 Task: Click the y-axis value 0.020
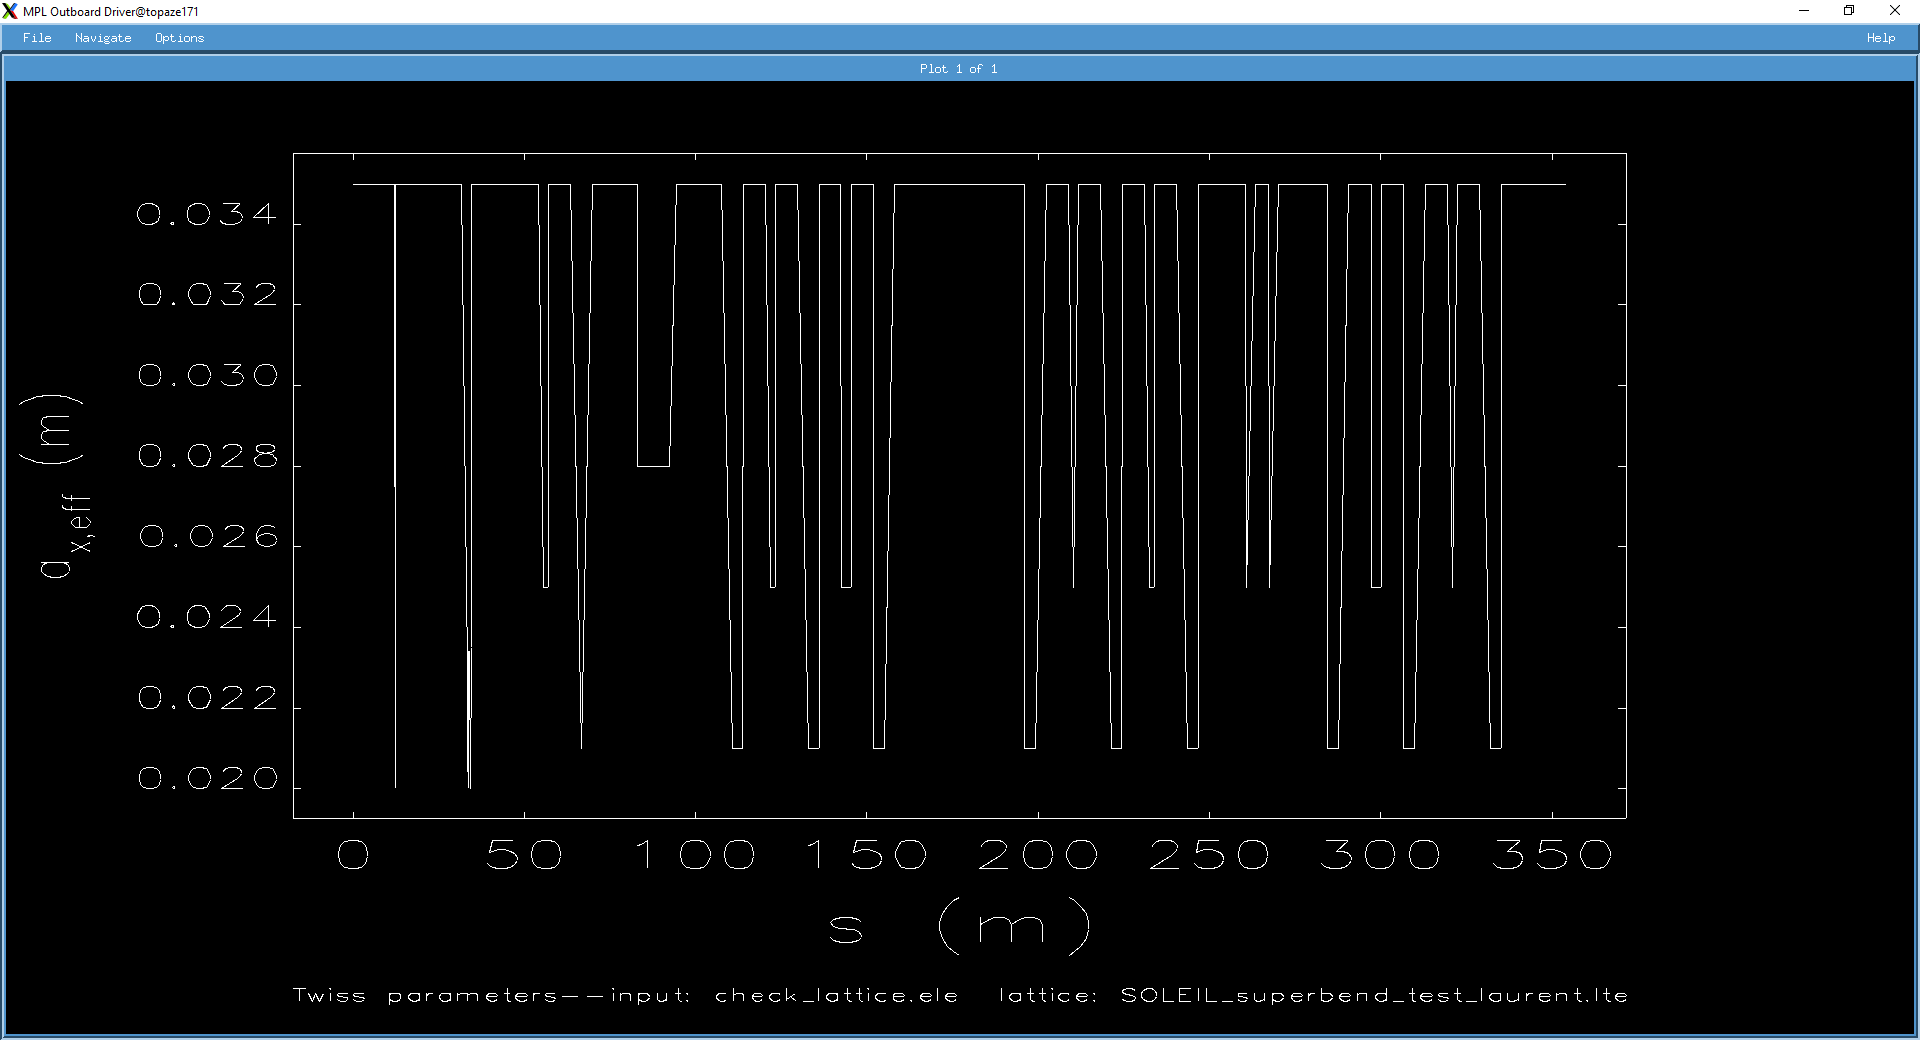point(207,778)
